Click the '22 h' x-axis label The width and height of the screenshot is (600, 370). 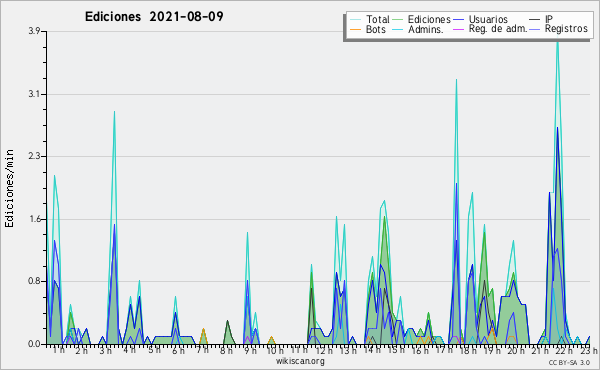point(564,350)
